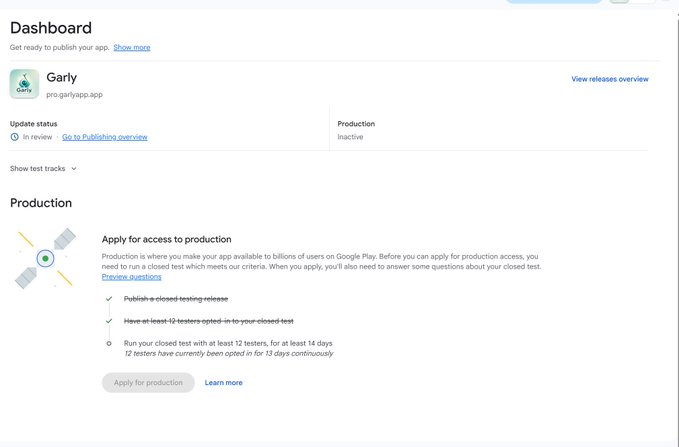
Task: Click the In review status text
Action: [x=37, y=137]
